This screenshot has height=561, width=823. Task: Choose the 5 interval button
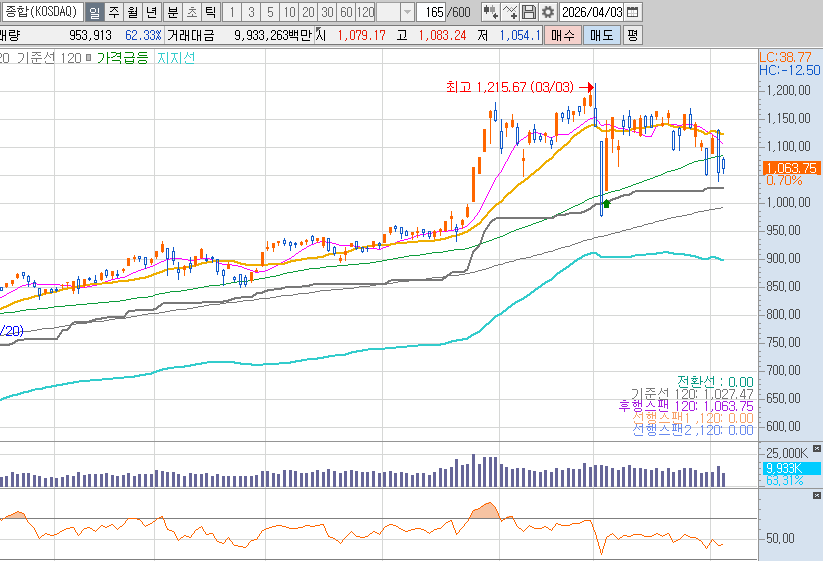click(x=270, y=12)
